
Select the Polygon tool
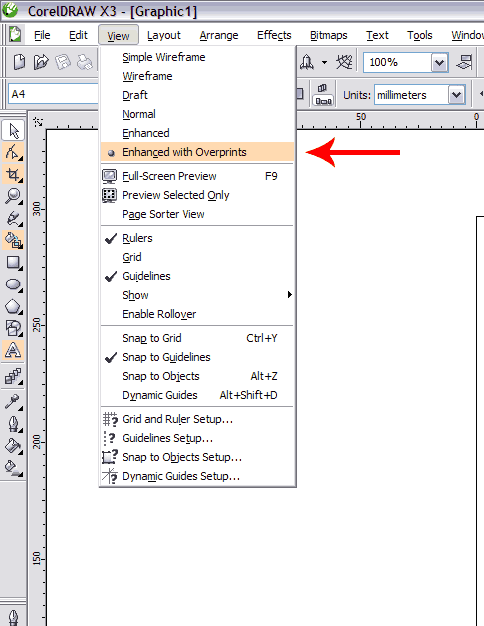[x=13, y=306]
